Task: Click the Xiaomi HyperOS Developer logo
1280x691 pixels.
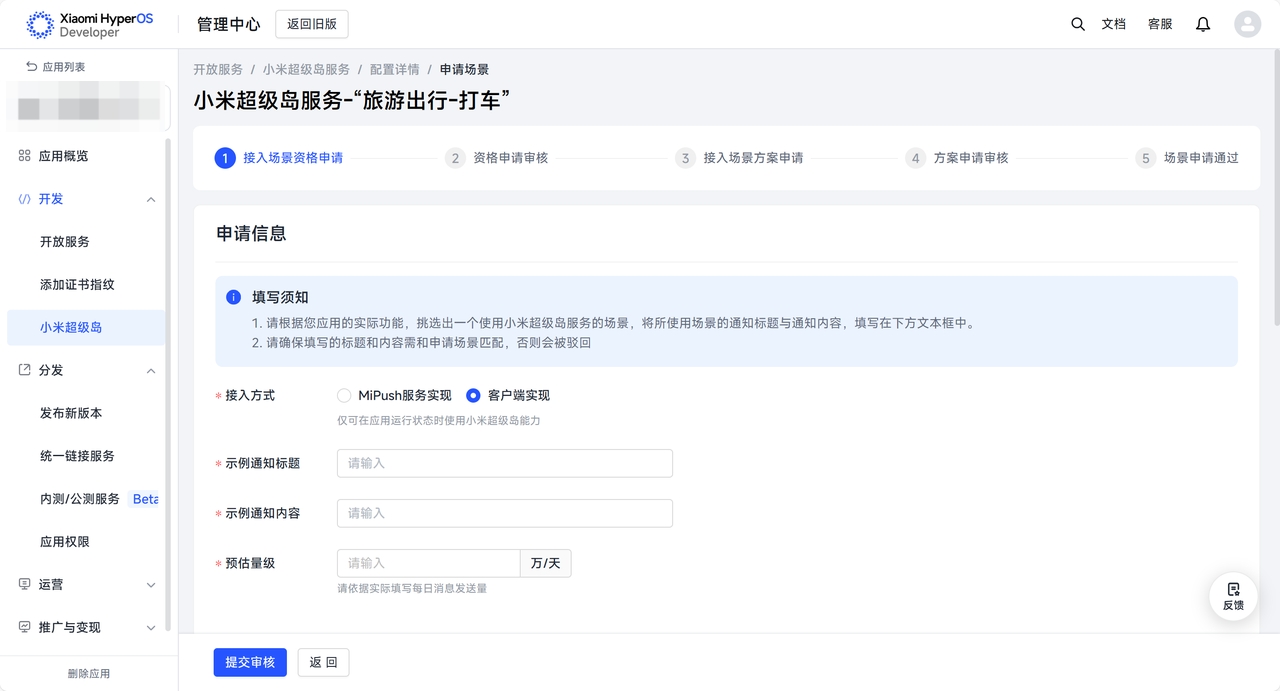Action: [x=90, y=25]
